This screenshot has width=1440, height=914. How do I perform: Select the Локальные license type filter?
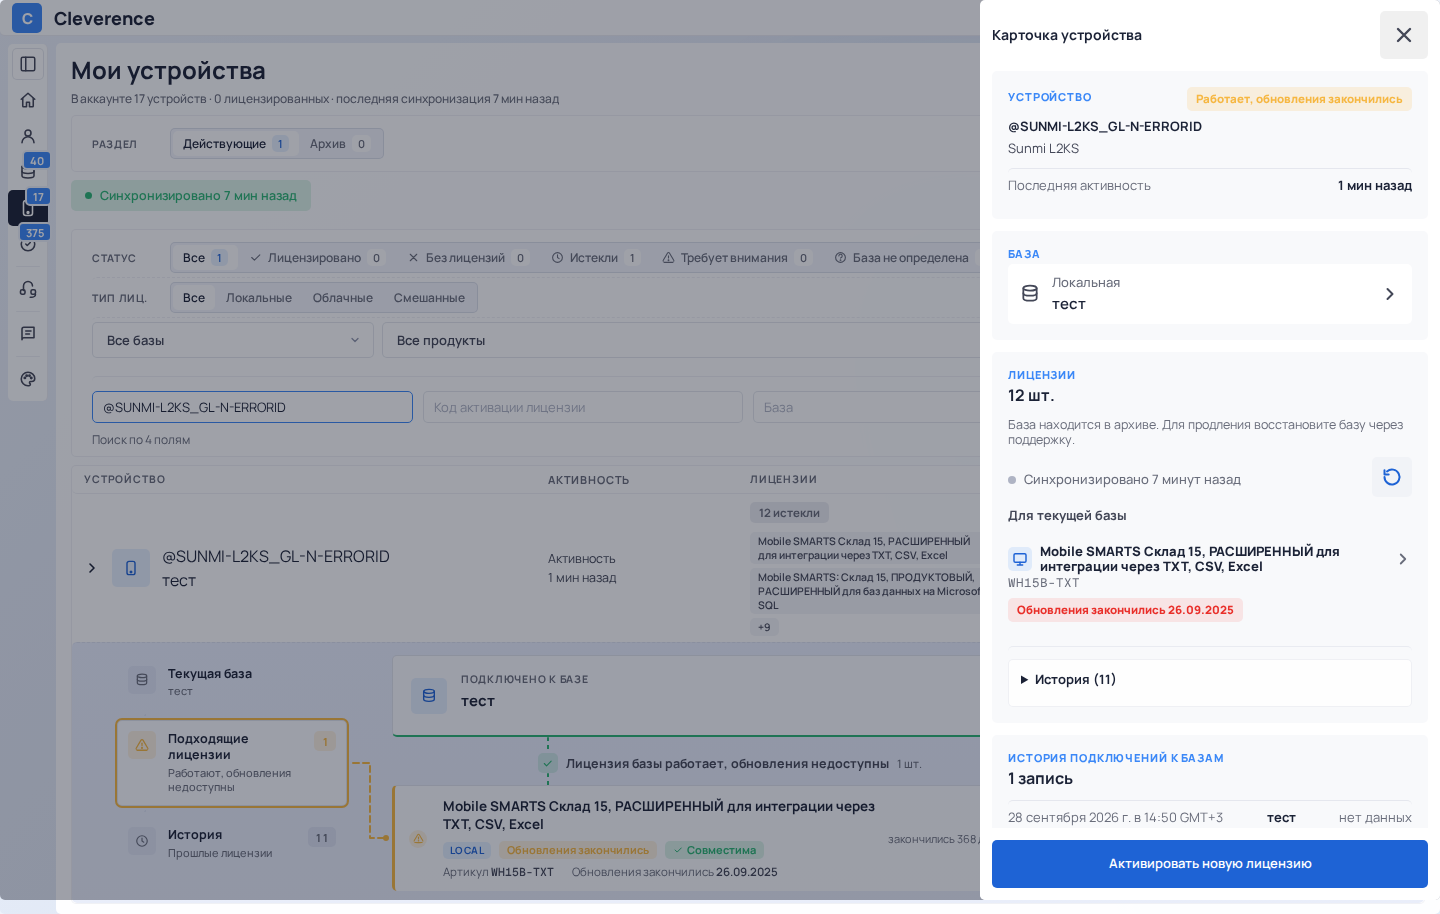pos(259,298)
